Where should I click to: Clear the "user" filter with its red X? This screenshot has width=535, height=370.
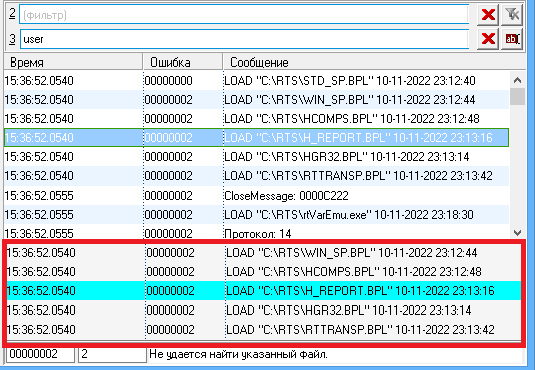pyautogui.click(x=488, y=39)
